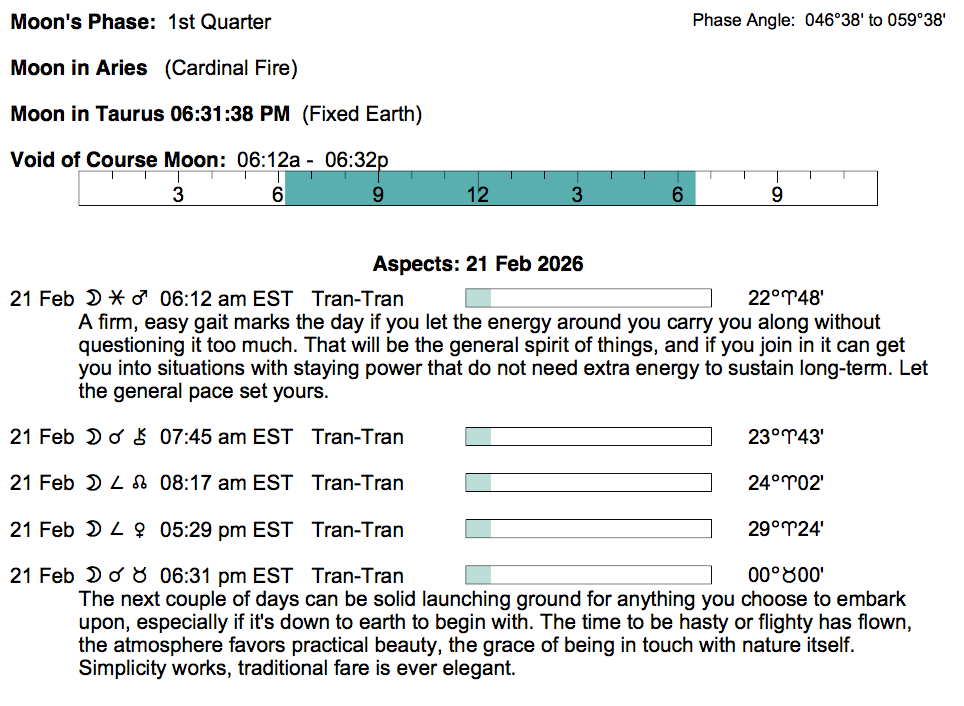Click the Moon glyph in the 07:45 am row
The width and height of the screenshot is (964, 706).
click(93, 437)
